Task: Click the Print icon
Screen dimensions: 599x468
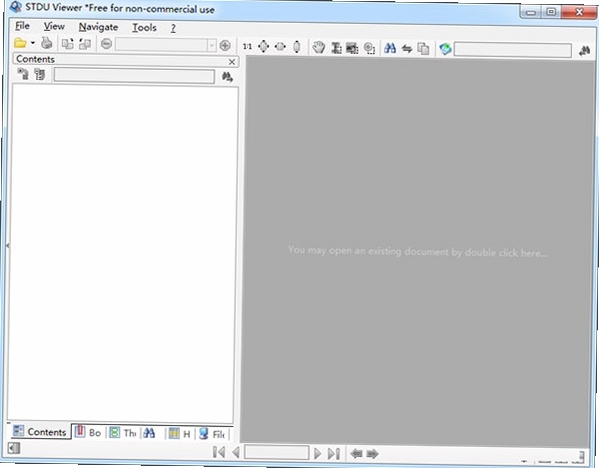Action: click(47, 43)
